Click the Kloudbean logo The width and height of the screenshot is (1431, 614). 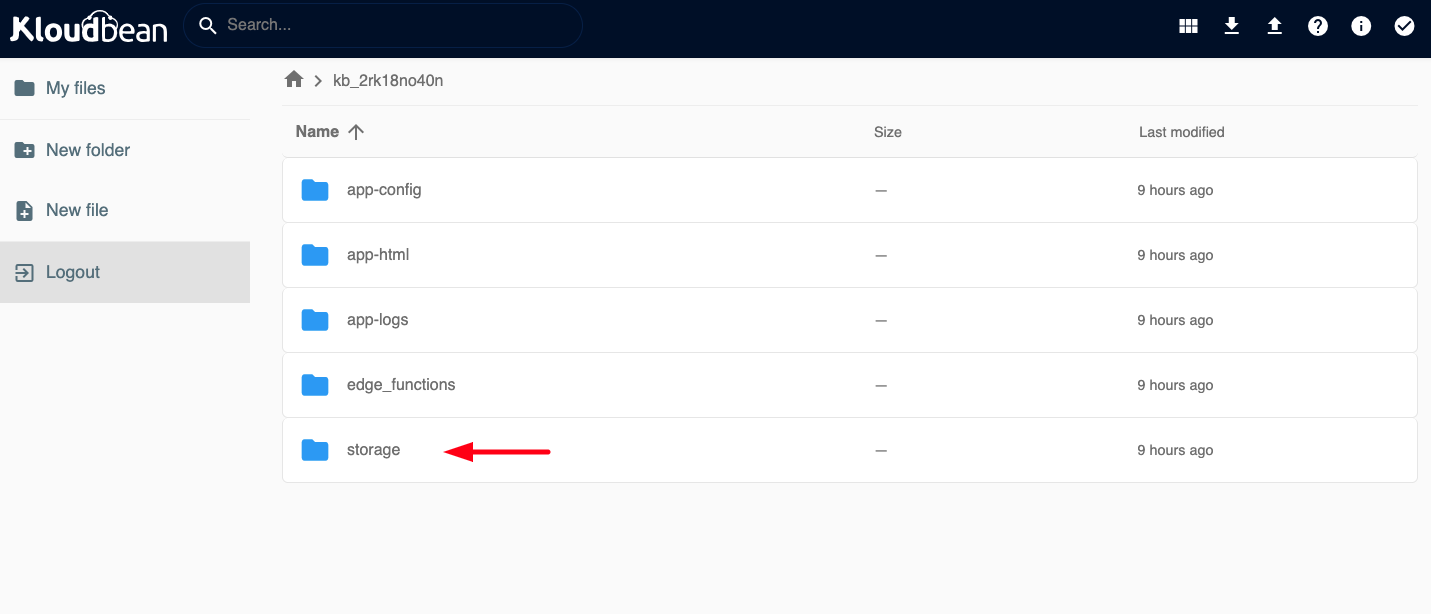pyautogui.click(x=88, y=27)
